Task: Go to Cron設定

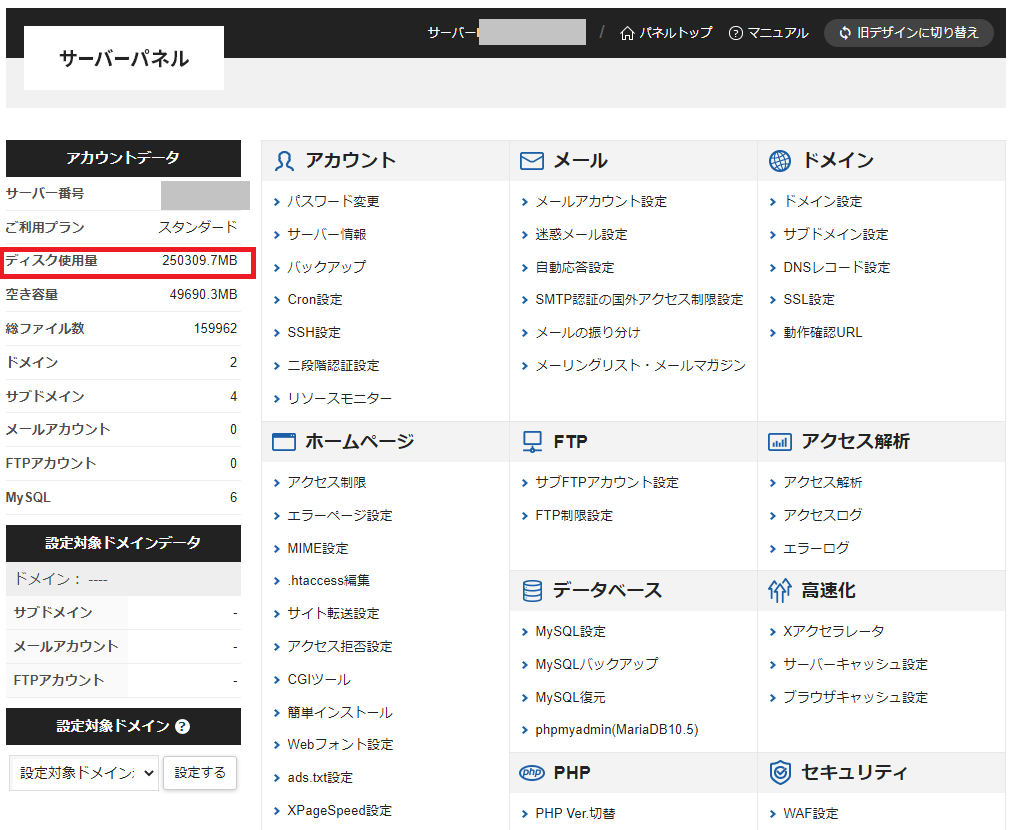Action: coord(315,300)
